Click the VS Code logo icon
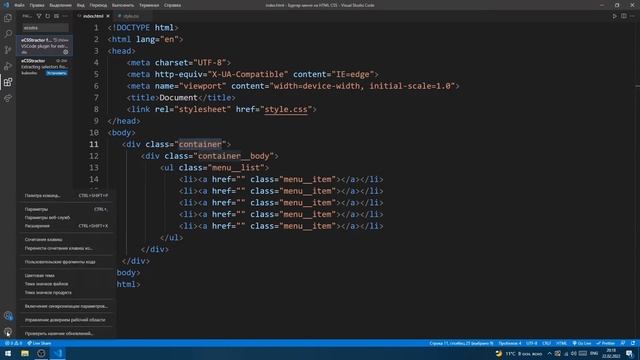640x360 pixels. tap(6, 5)
